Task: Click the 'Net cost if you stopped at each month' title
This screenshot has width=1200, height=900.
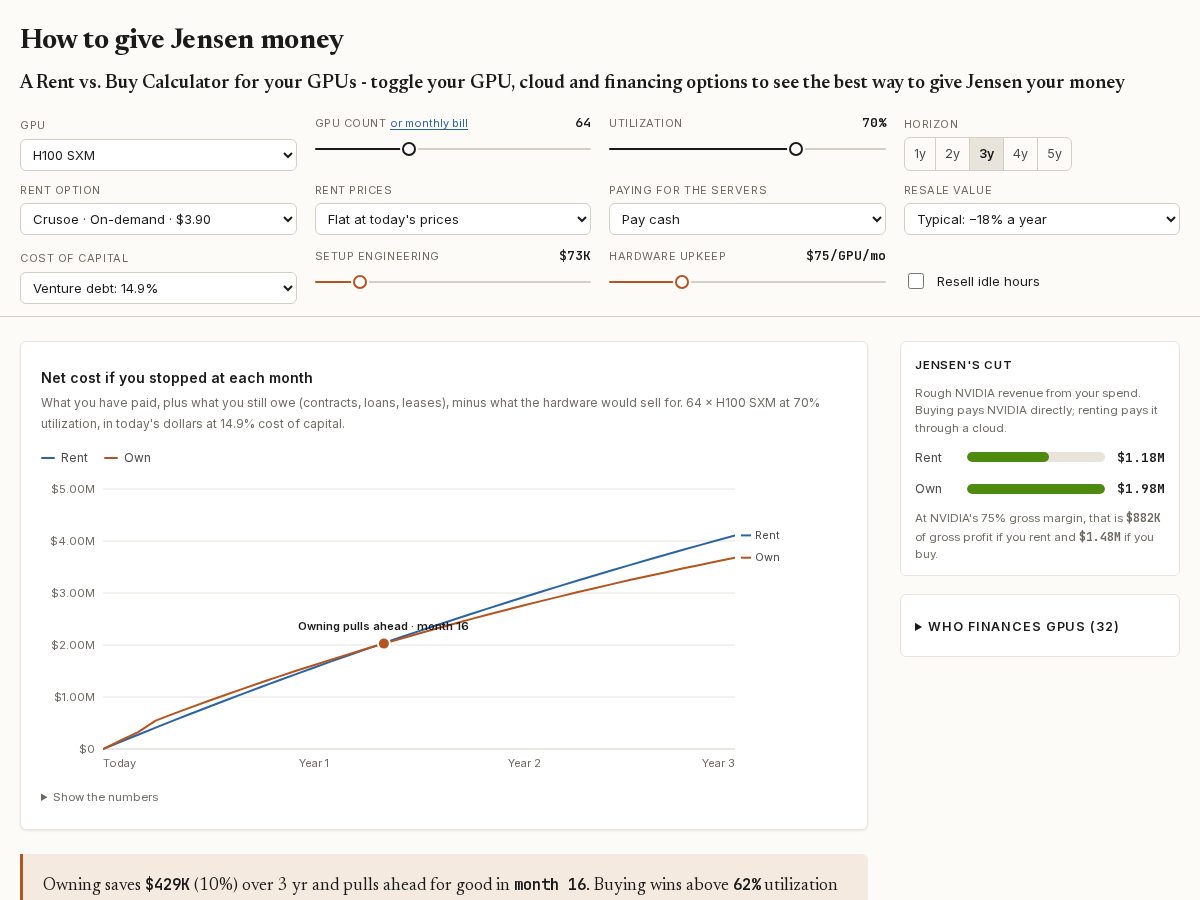Action: (177, 378)
